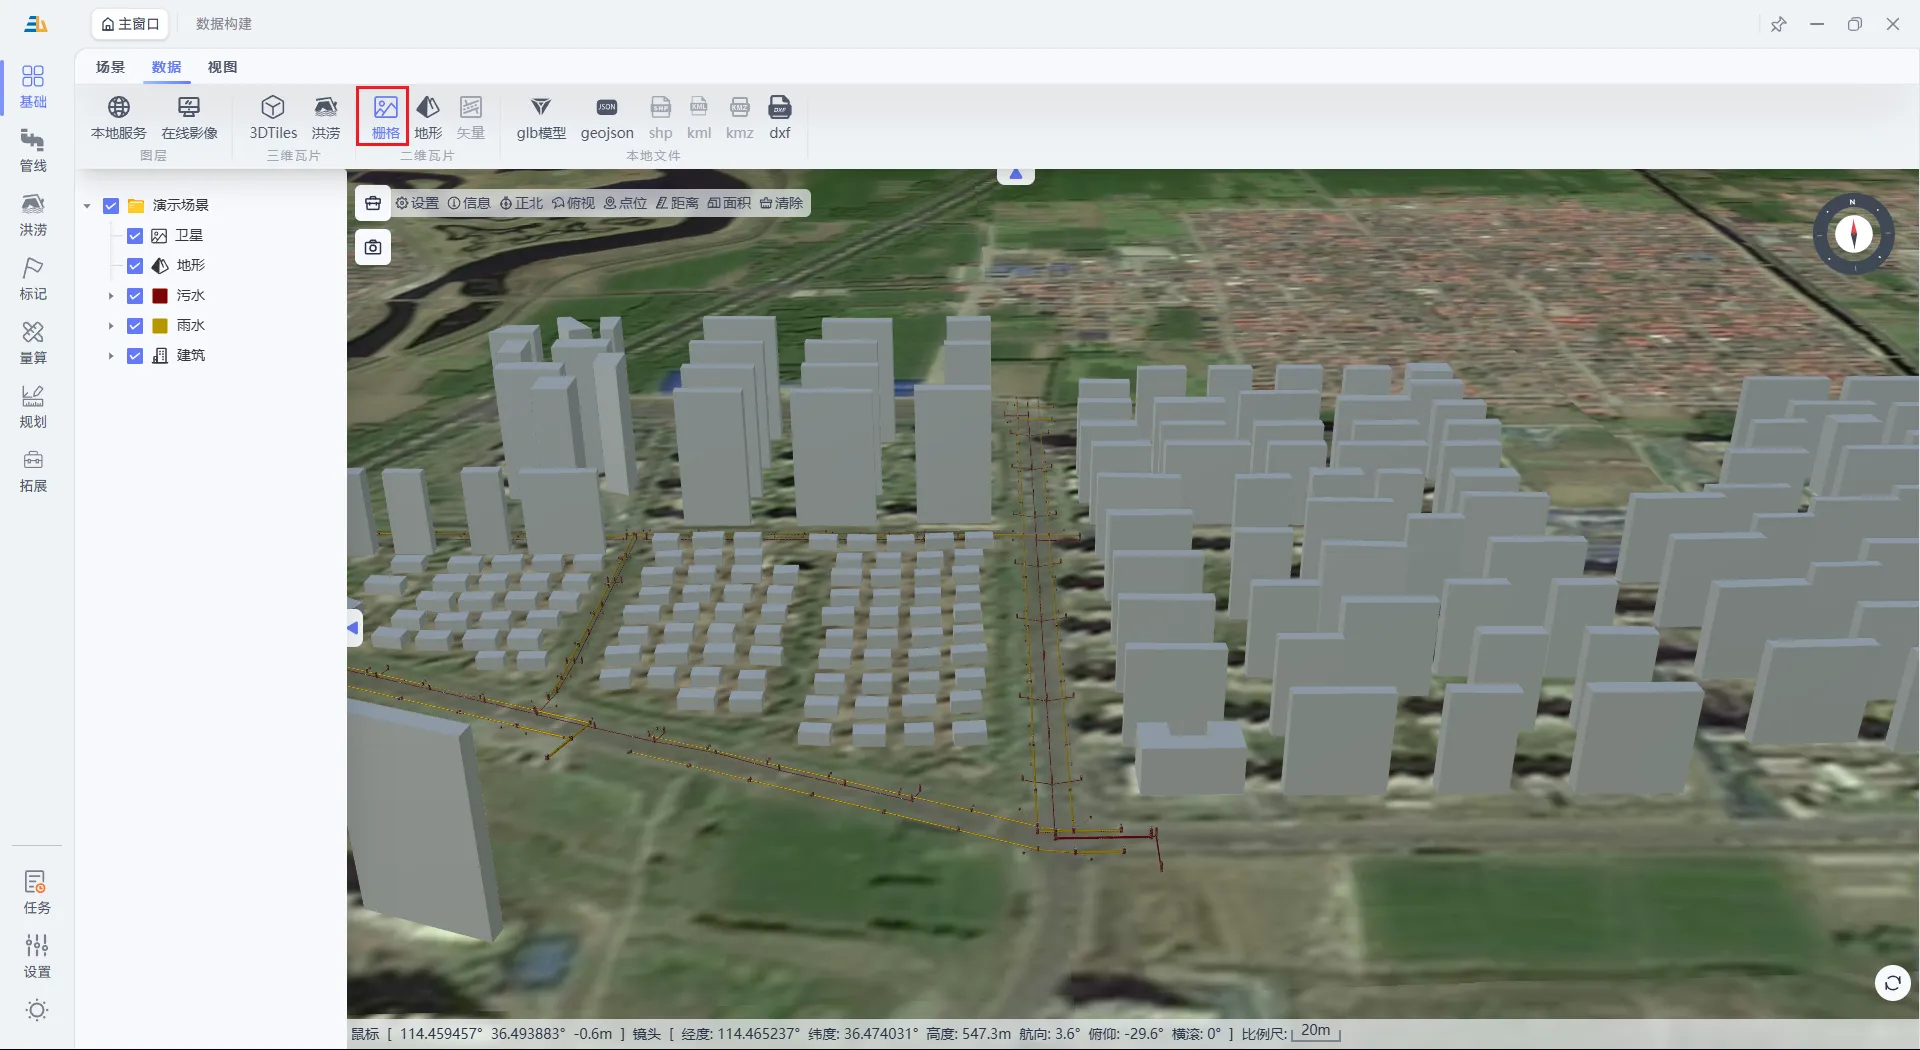Screen dimensions: 1920x1050
Task: Select the 地形 terrain tile tool in ribbon
Action: 428,117
